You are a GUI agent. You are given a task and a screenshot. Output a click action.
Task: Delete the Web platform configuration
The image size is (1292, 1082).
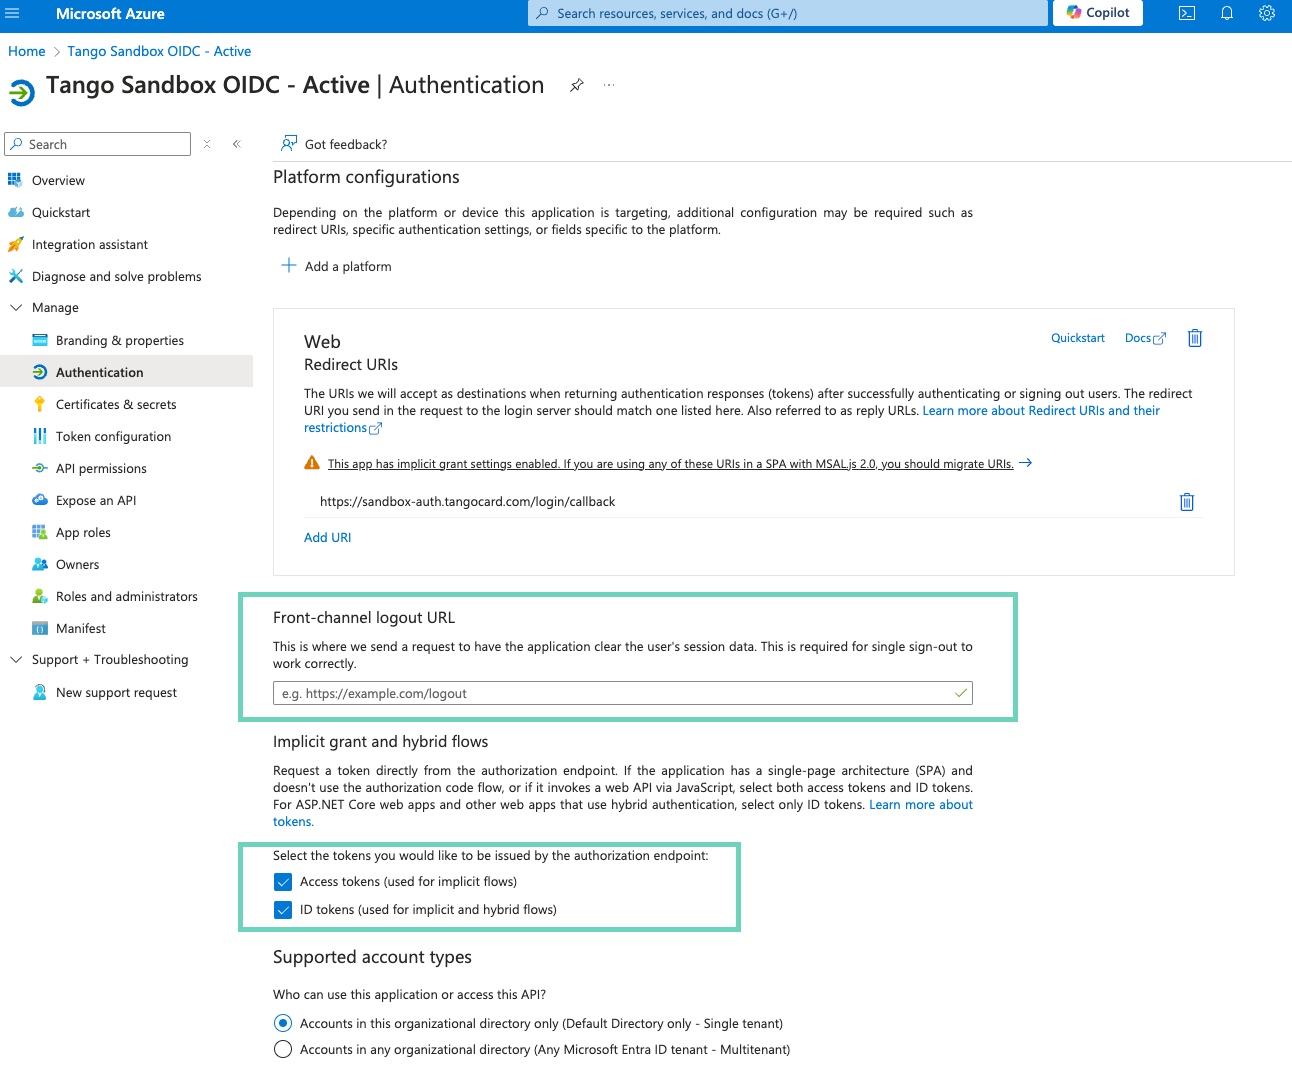point(1194,338)
